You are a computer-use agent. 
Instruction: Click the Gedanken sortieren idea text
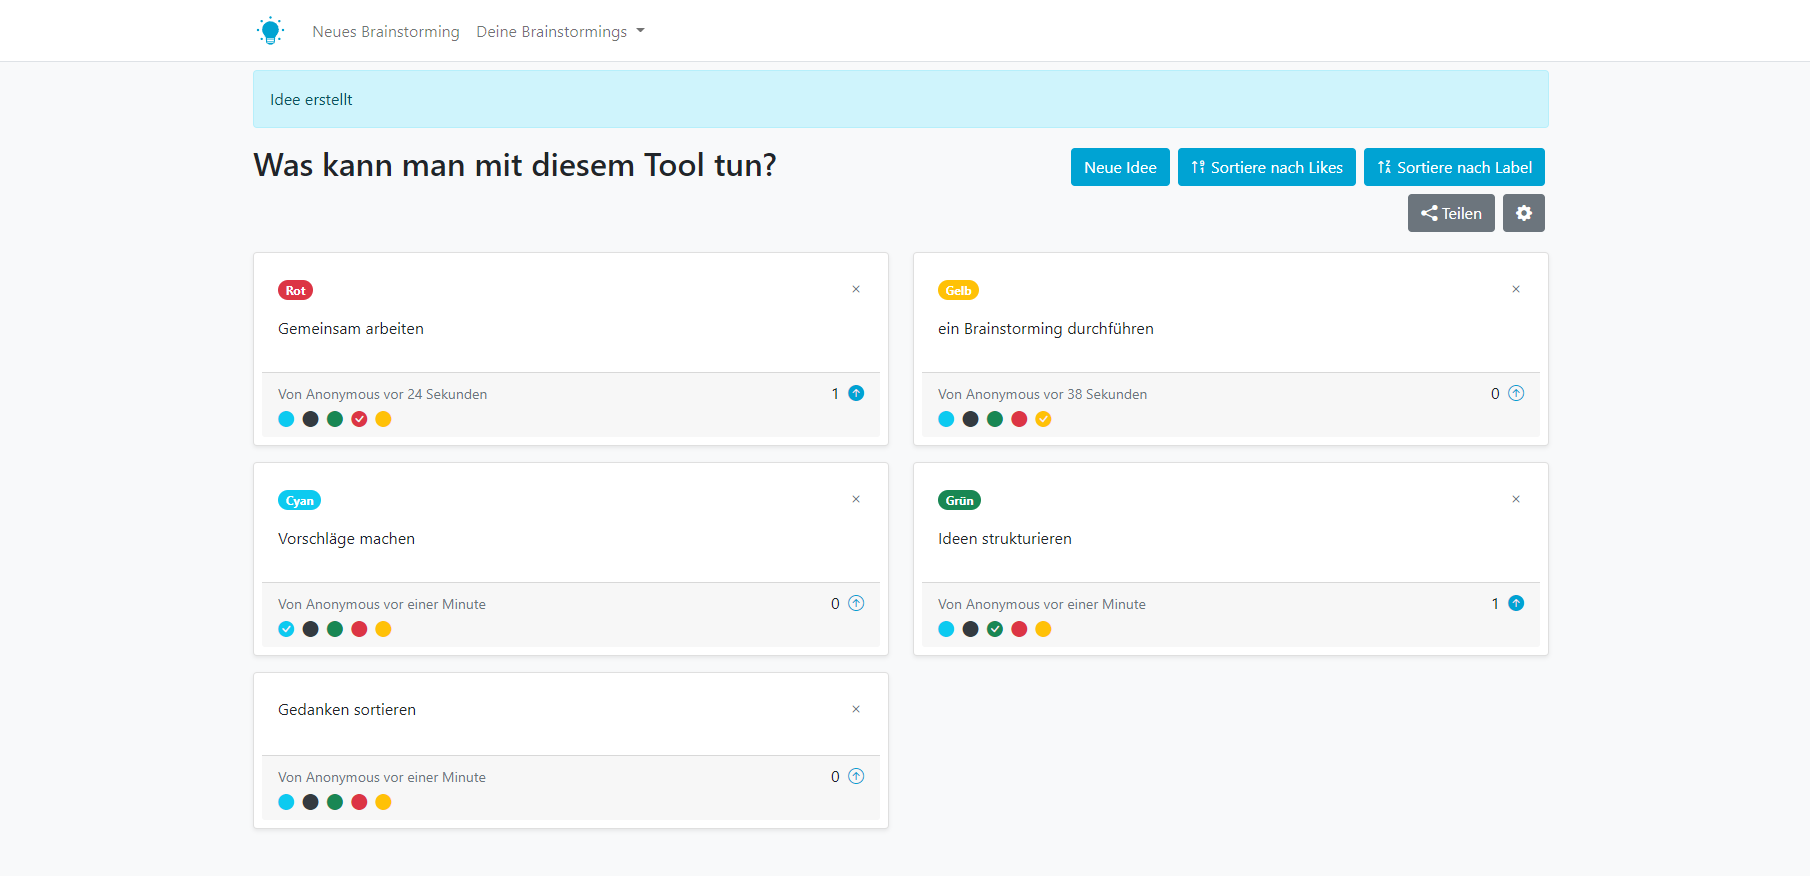[x=347, y=710]
